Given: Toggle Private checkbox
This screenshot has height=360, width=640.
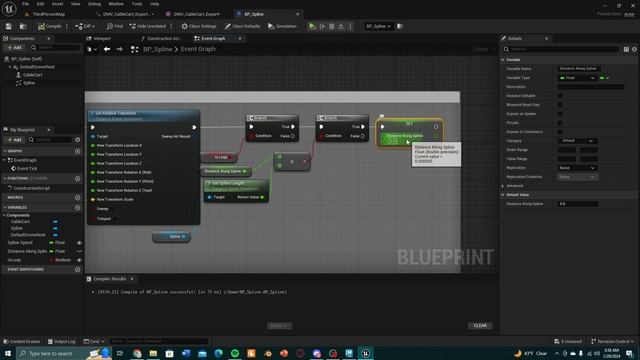Looking at the screenshot, I should click(x=560, y=123).
